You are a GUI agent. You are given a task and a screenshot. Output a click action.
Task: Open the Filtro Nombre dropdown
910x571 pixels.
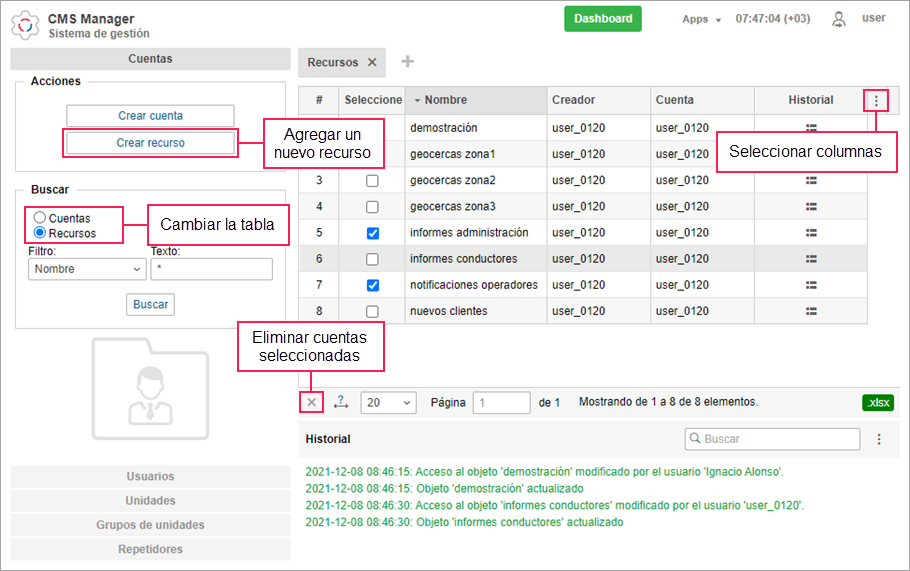pyautogui.click(x=87, y=269)
